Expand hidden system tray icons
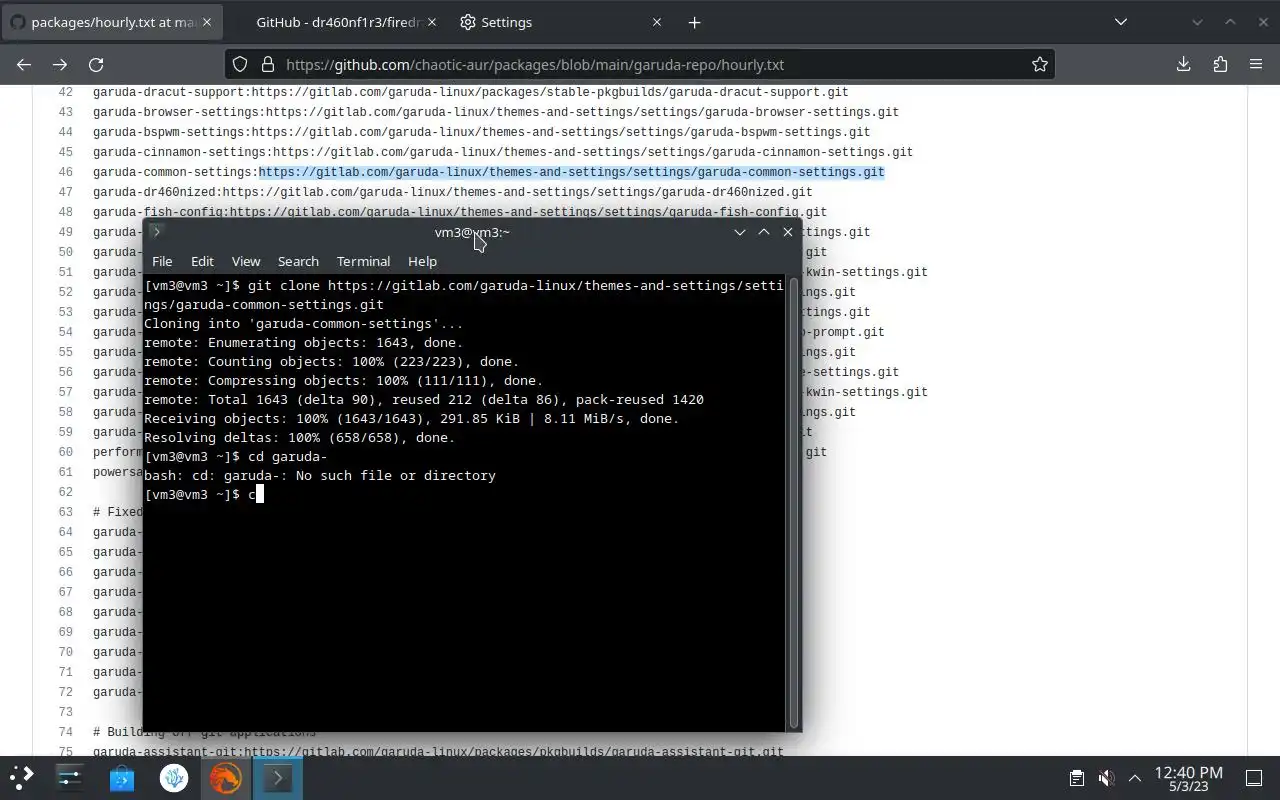Viewport: 1280px width, 800px height. (1135, 778)
